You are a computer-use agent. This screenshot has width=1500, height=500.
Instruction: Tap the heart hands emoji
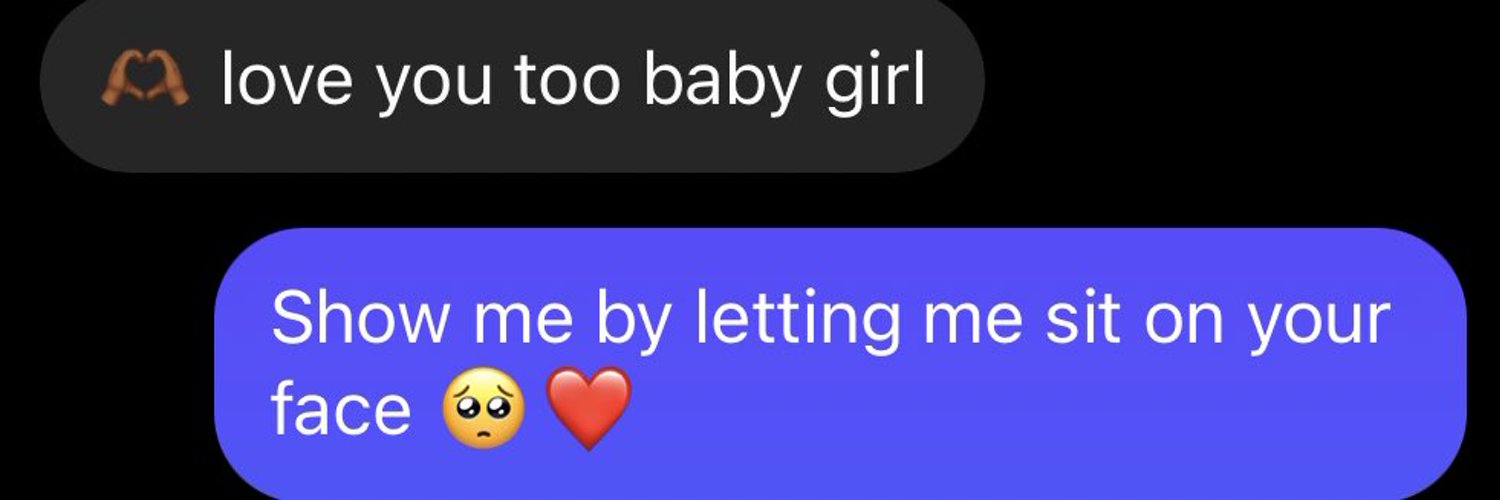coord(145,81)
